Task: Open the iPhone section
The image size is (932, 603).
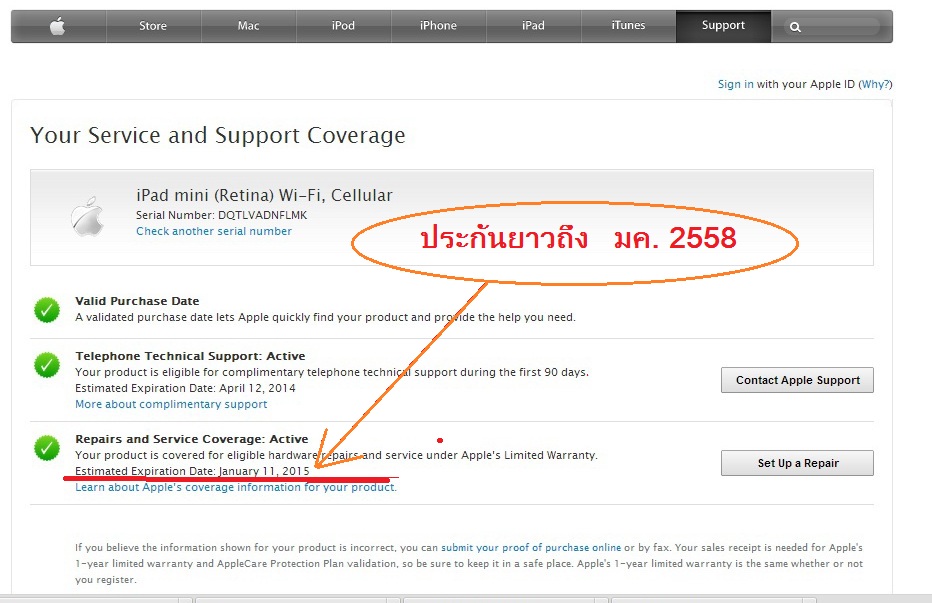Action: 438,26
